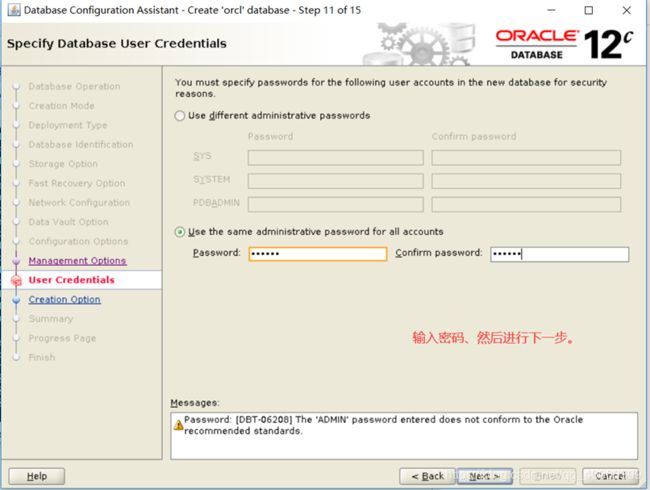Image resolution: width=650 pixels, height=490 pixels.
Task: Click the Password input field
Action: pyautogui.click(x=318, y=254)
